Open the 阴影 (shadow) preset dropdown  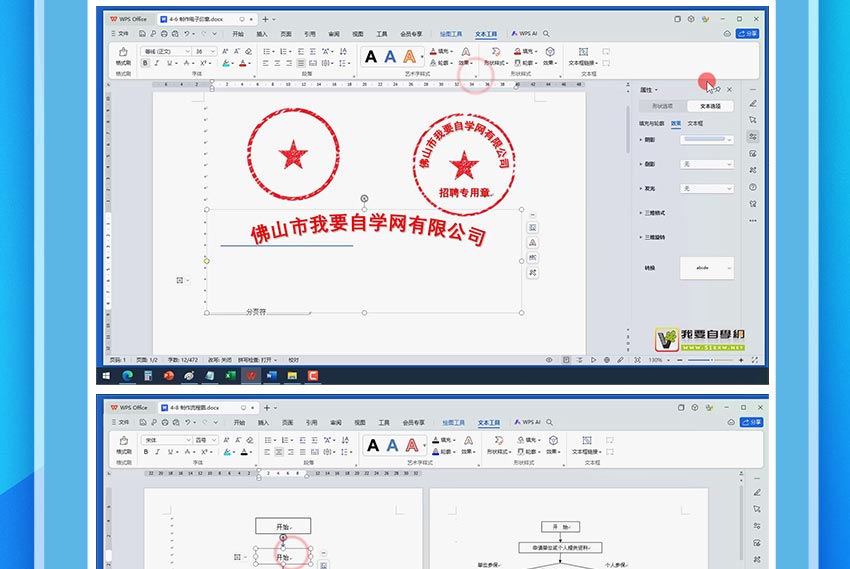point(707,140)
